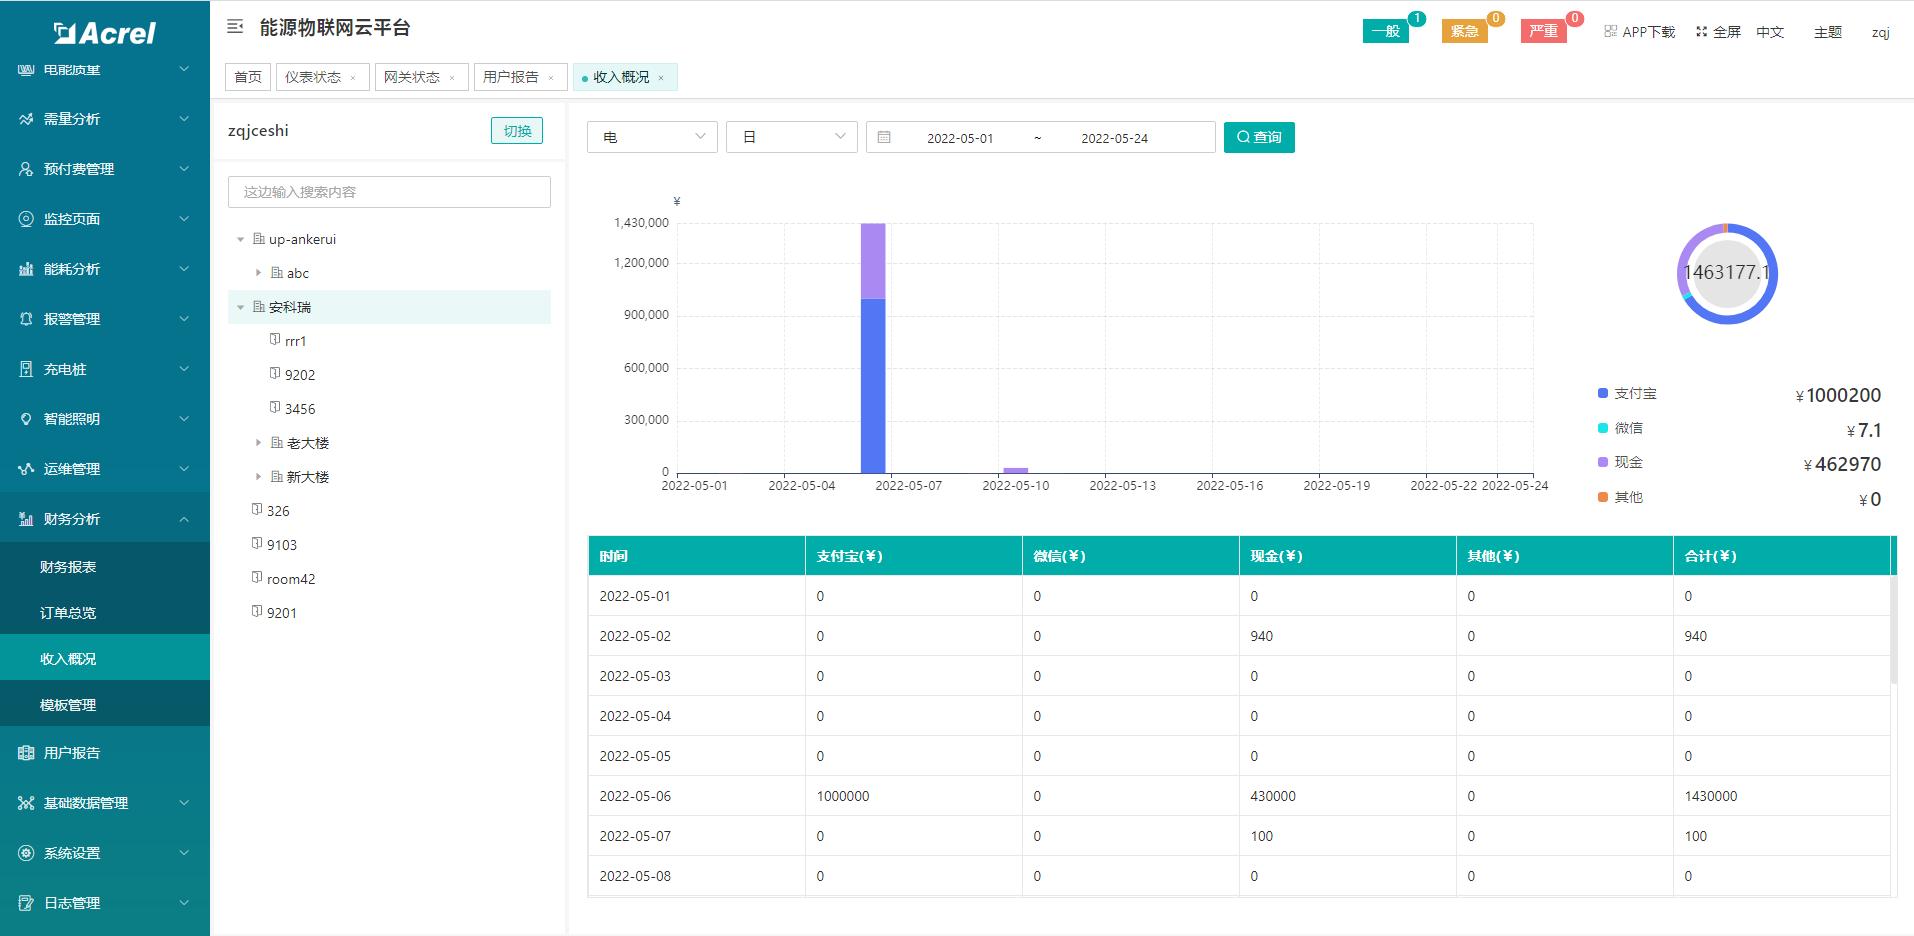
Task: Select the 监控页面 monitor icon
Action: pyautogui.click(x=25, y=218)
